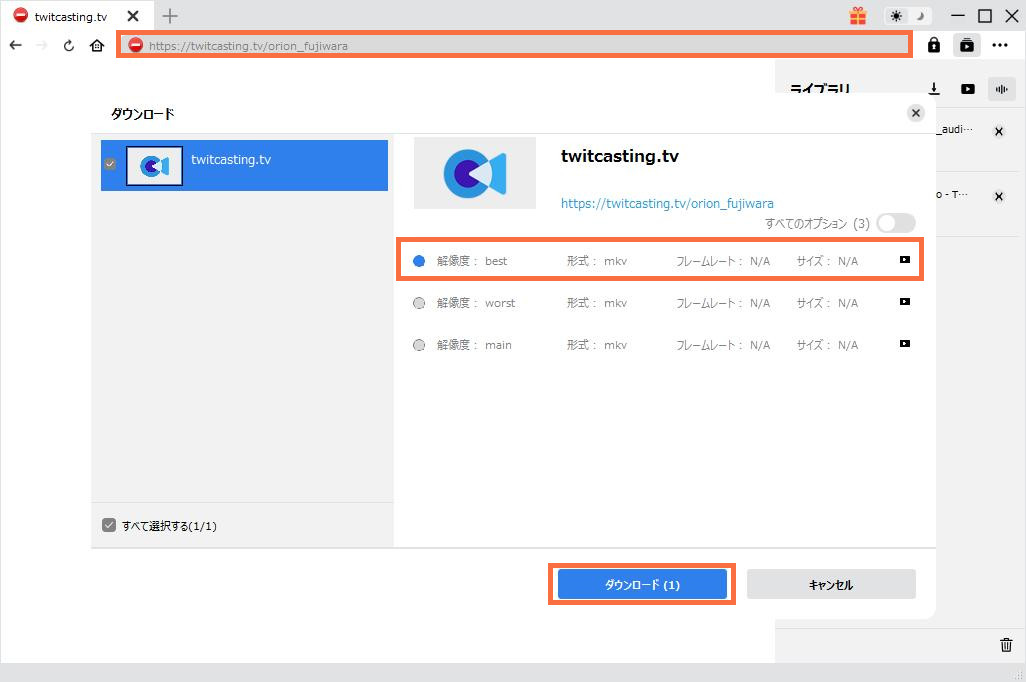1026x682 pixels.
Task: Click the キャンセル button
Action: (831, 584)
